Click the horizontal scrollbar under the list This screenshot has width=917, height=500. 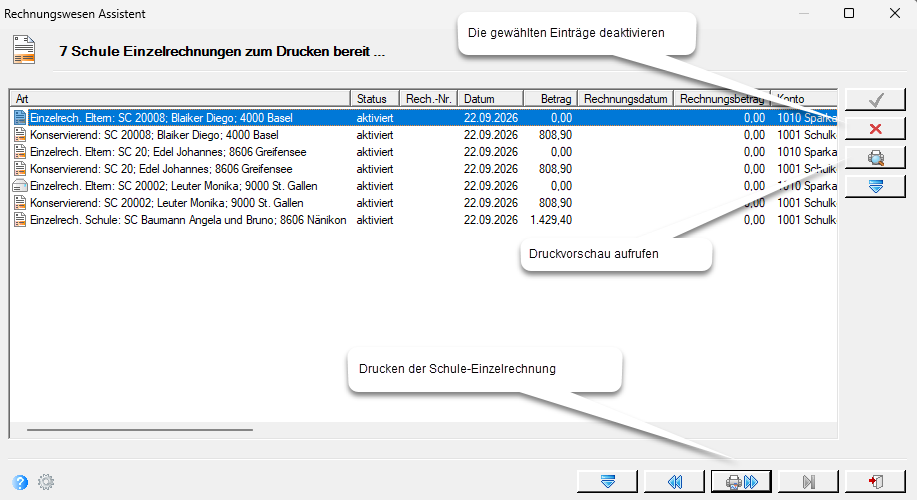pos(140,430)
